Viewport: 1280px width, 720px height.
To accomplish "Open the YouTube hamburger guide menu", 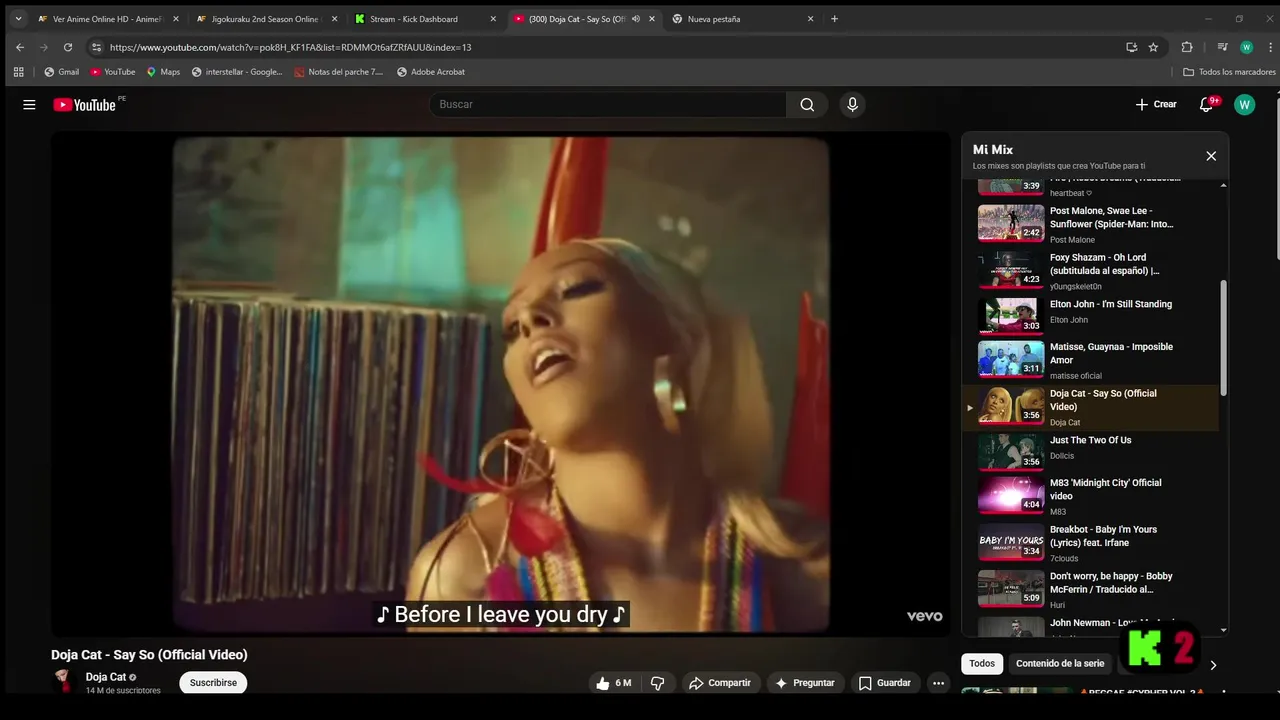I will pos(29,105).
